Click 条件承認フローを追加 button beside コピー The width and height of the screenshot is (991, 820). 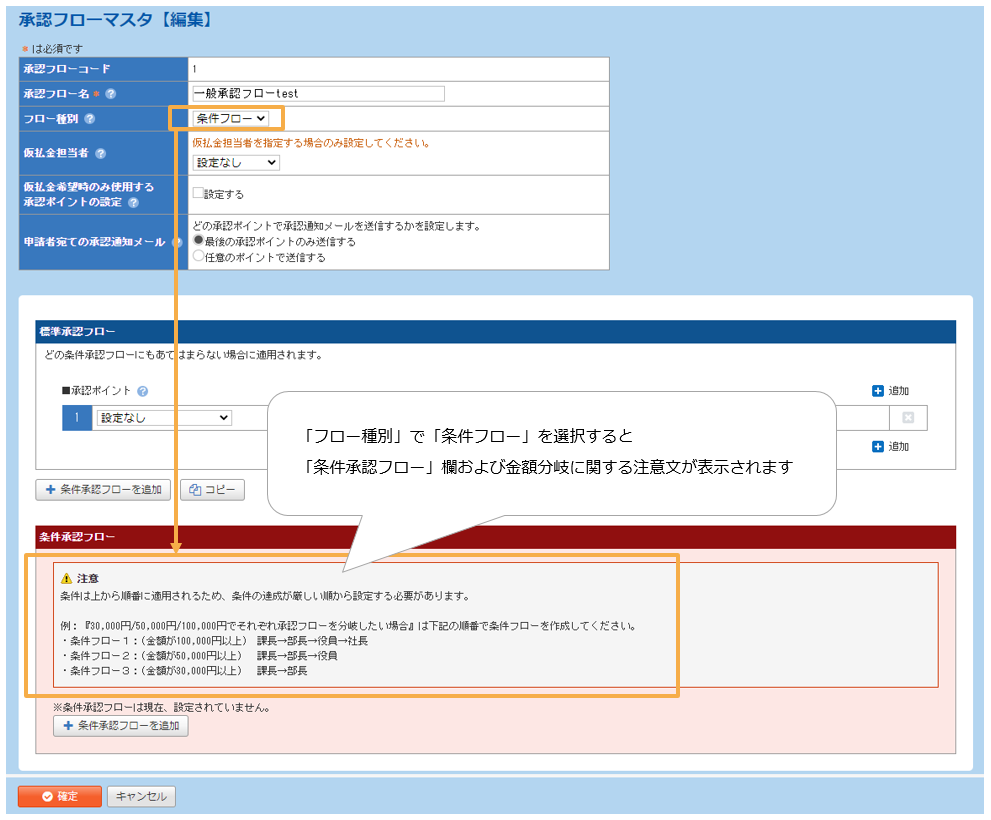(x=104, y=490)
